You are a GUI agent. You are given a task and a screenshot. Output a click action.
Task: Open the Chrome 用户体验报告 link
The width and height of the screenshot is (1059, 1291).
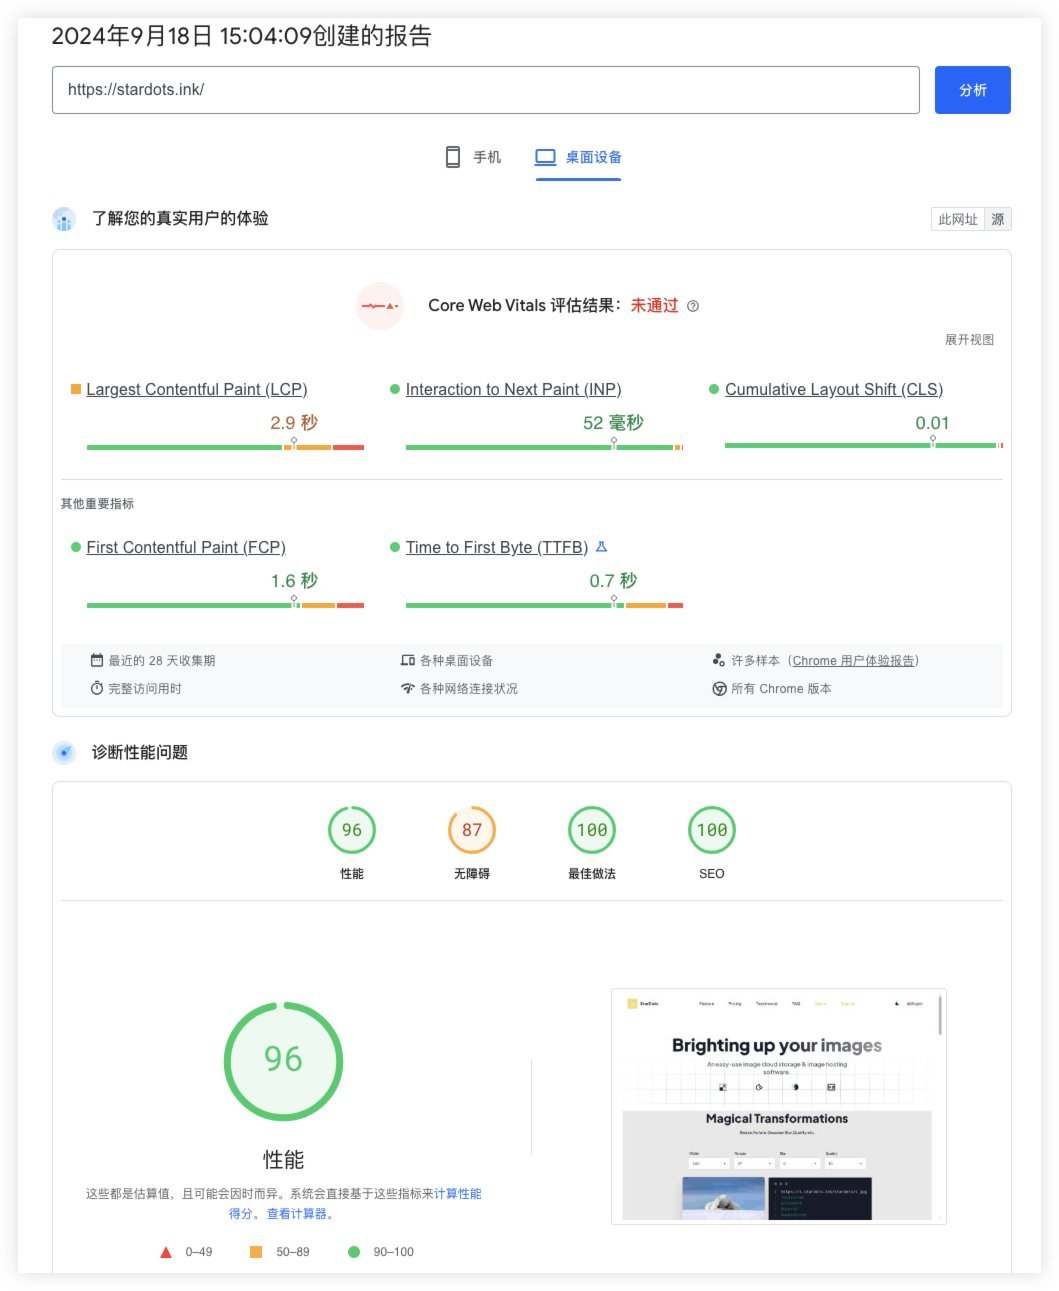pyautogui.click(x=855, y=660)
